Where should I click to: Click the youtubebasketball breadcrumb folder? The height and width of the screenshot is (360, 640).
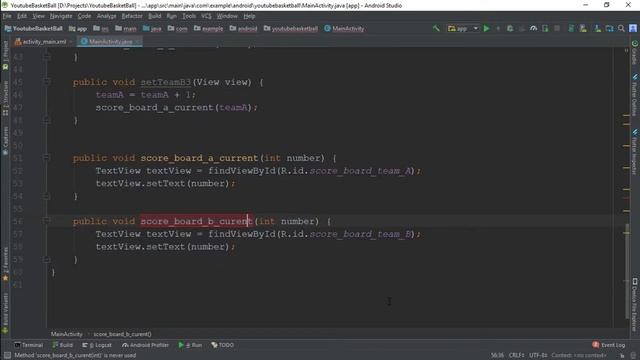(x=291, y=29)
